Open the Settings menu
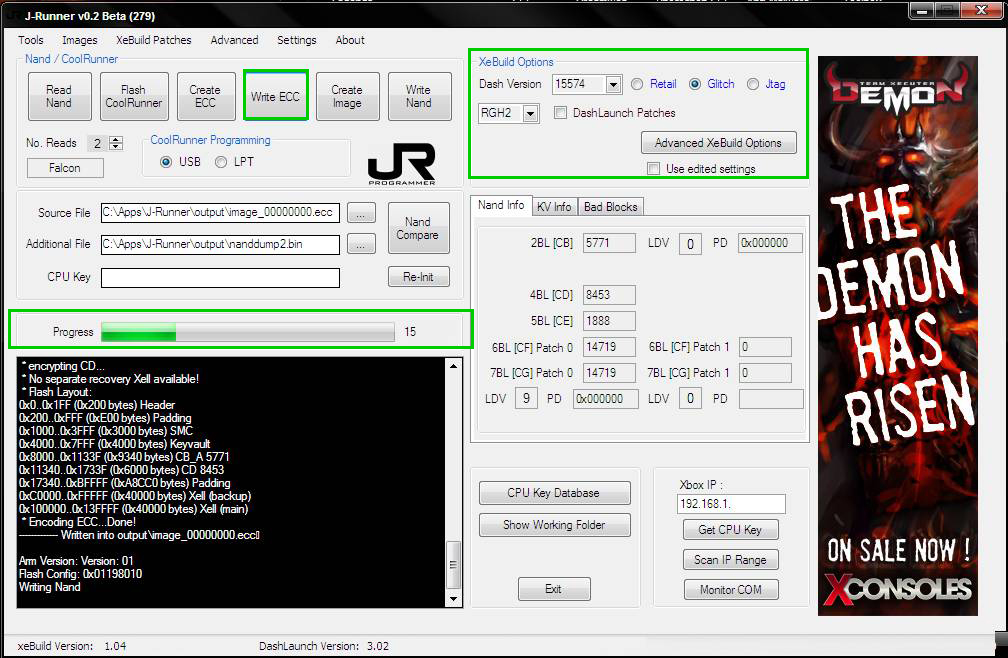 coord(297,40)
